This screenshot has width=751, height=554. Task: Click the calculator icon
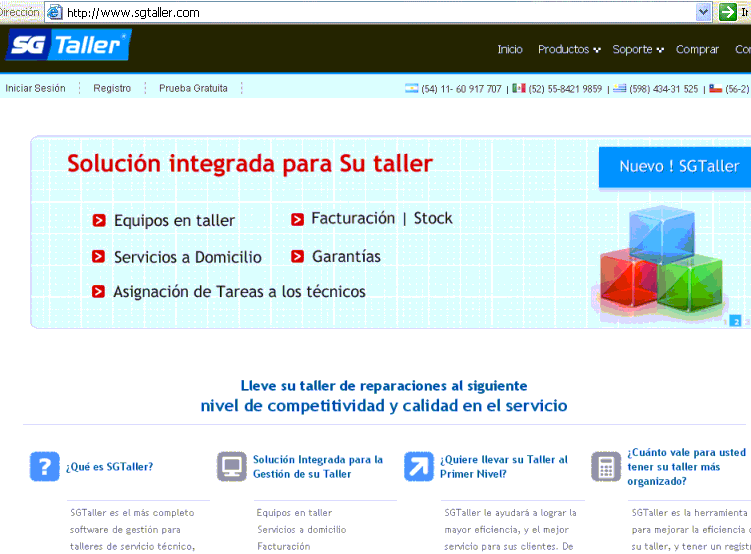[x=606, y=466]
